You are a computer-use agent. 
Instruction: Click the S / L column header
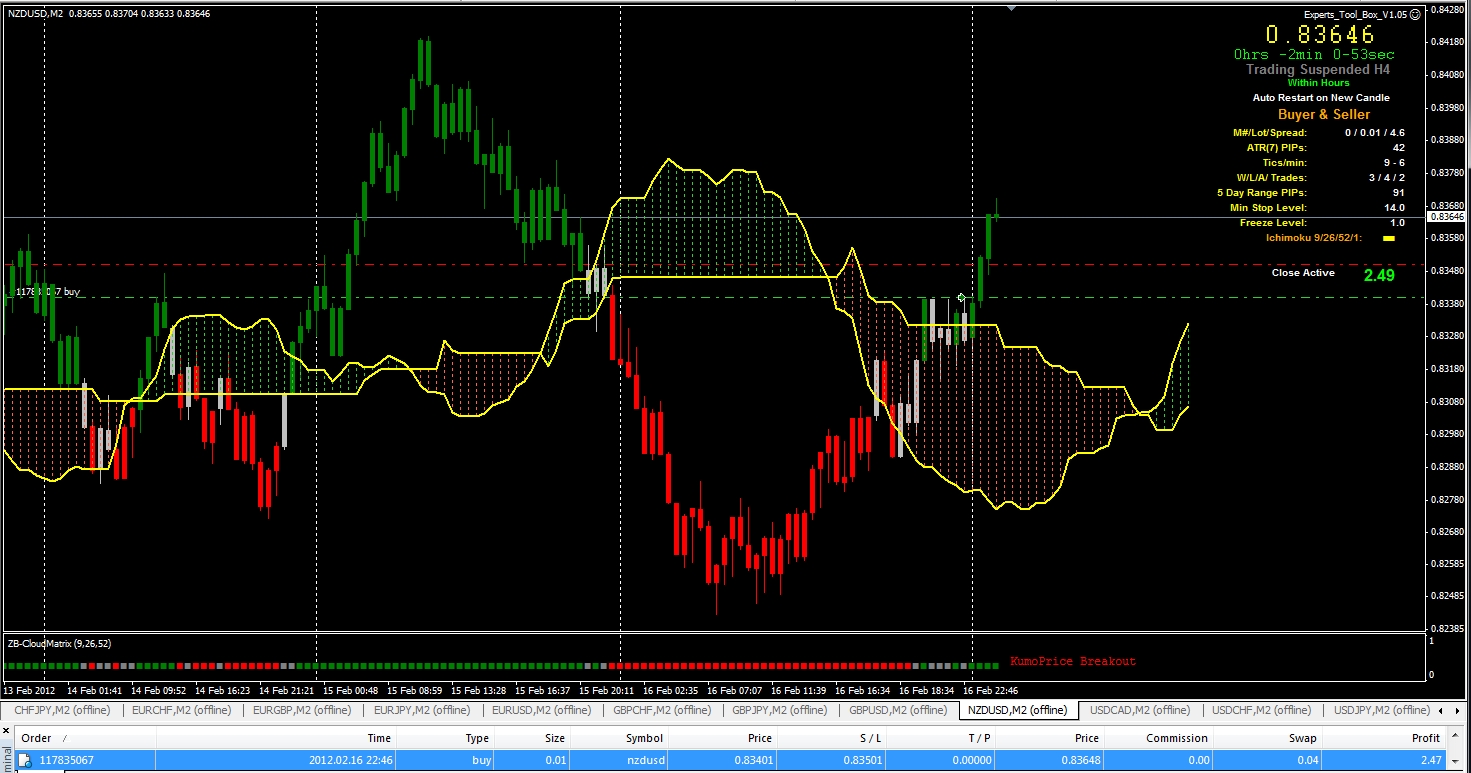click(832, 738)
